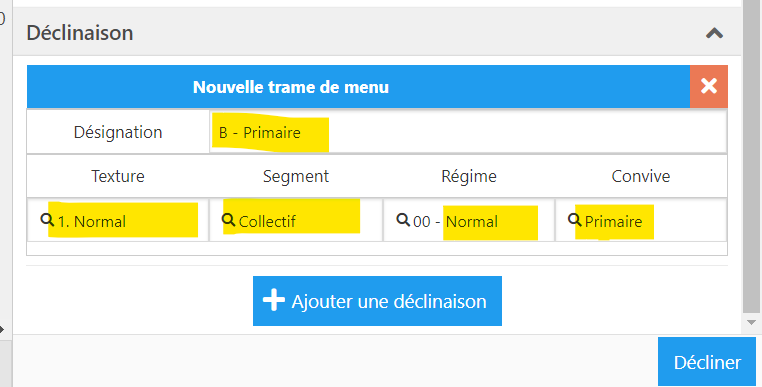Select the Primaire convive value
Screen dimensions: 762x387
click(x=613, y=222)
